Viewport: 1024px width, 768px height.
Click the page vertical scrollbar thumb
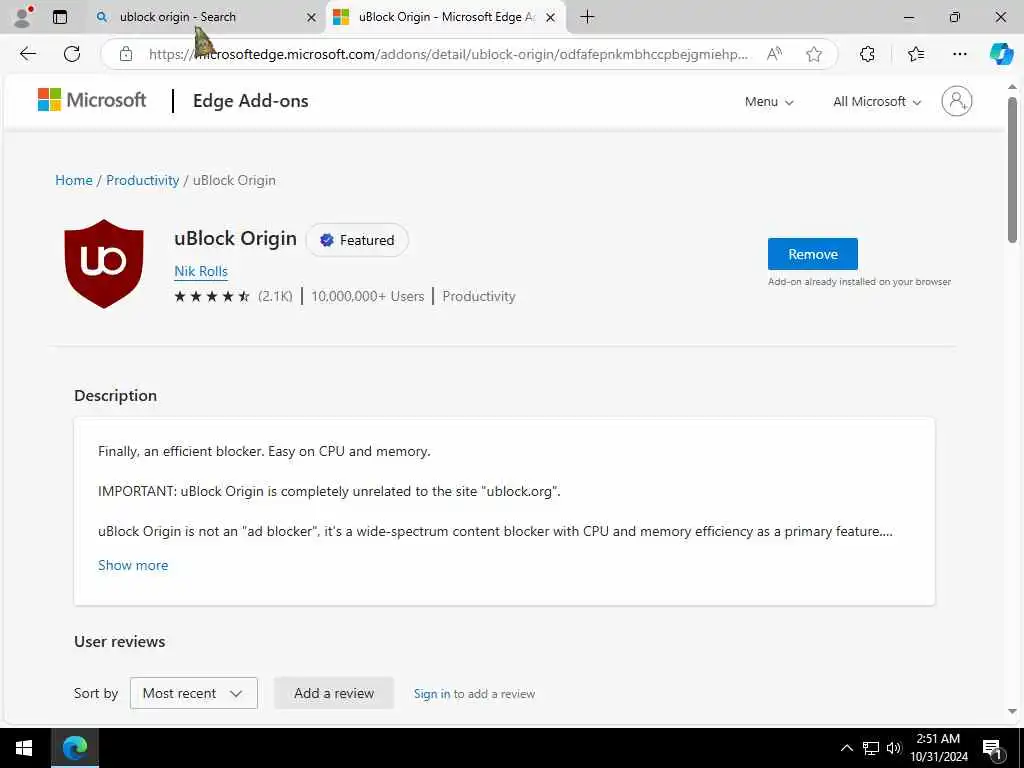click(x=1012, y=170)
